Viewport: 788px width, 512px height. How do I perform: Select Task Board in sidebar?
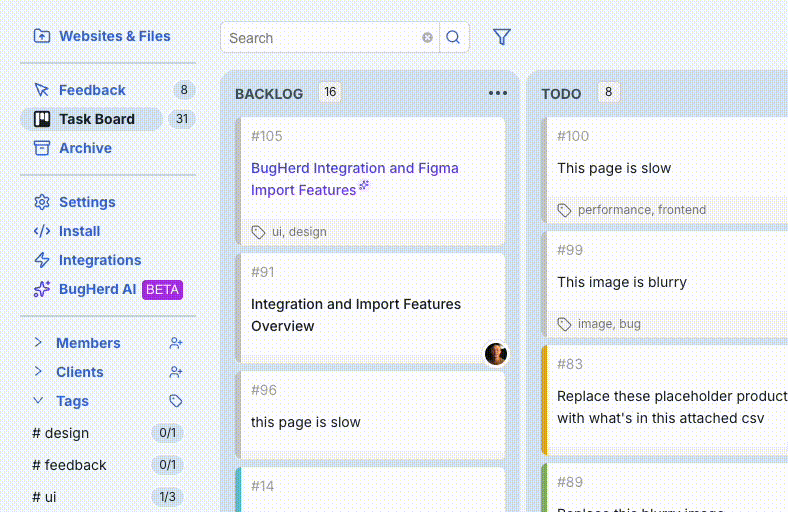[x=91, y=119]
